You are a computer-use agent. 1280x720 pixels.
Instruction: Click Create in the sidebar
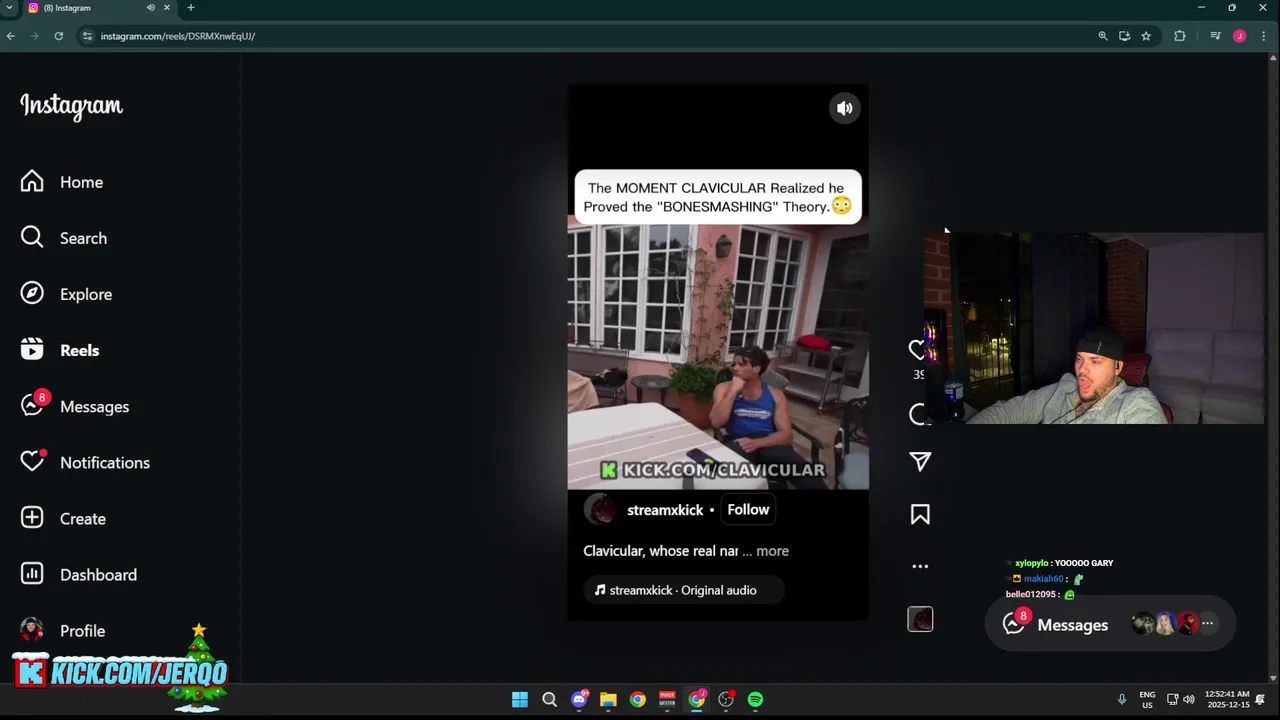tap(63, 518)
